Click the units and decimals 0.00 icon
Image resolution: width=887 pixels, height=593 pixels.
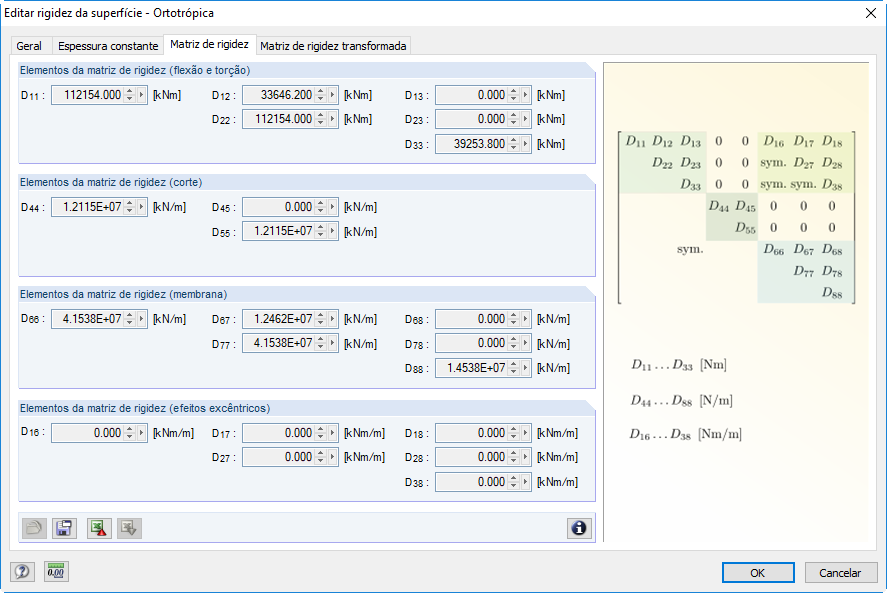tap(56, 572)
